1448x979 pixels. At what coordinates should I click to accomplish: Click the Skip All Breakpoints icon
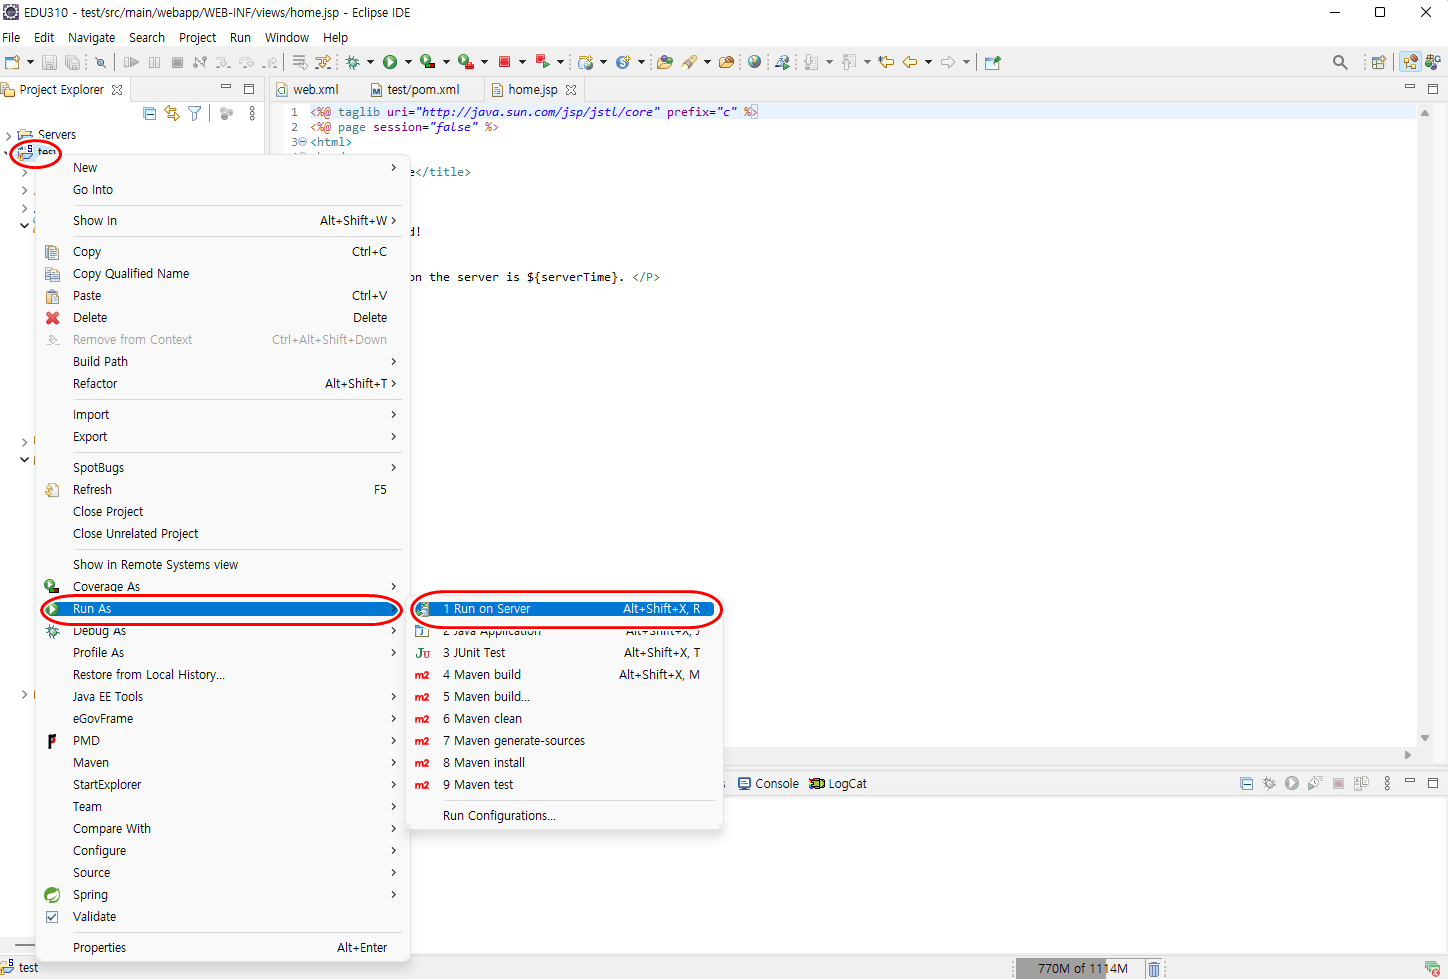tap(100, 62)
